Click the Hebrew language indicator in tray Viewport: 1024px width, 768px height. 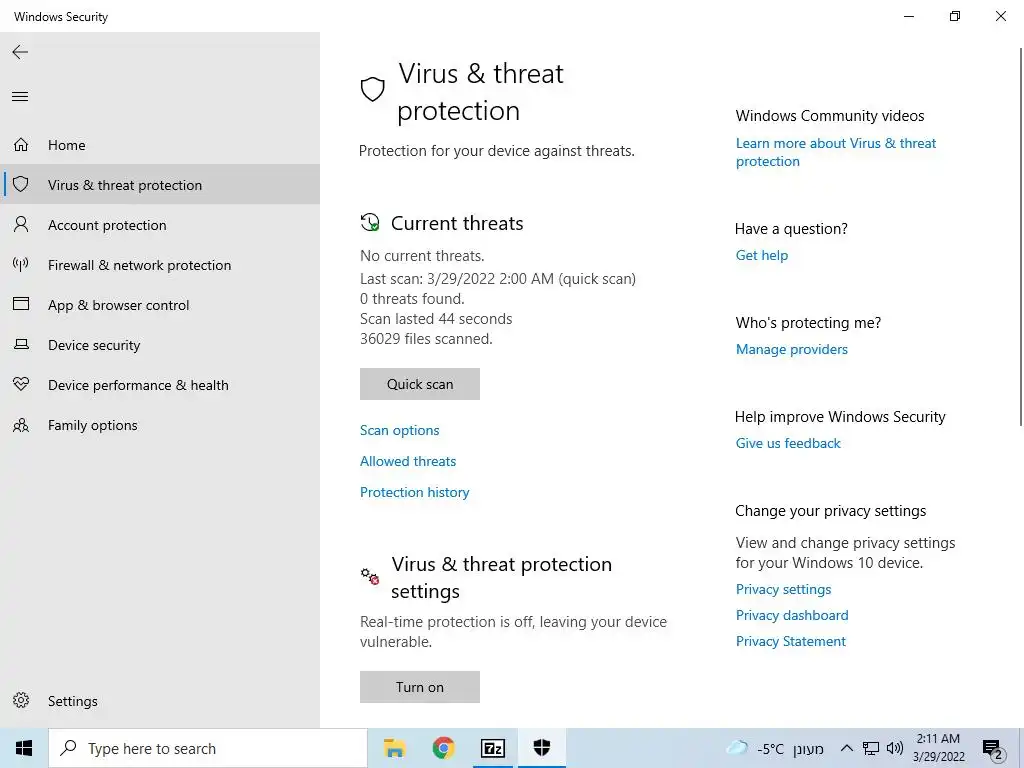(x=808, y=749)
